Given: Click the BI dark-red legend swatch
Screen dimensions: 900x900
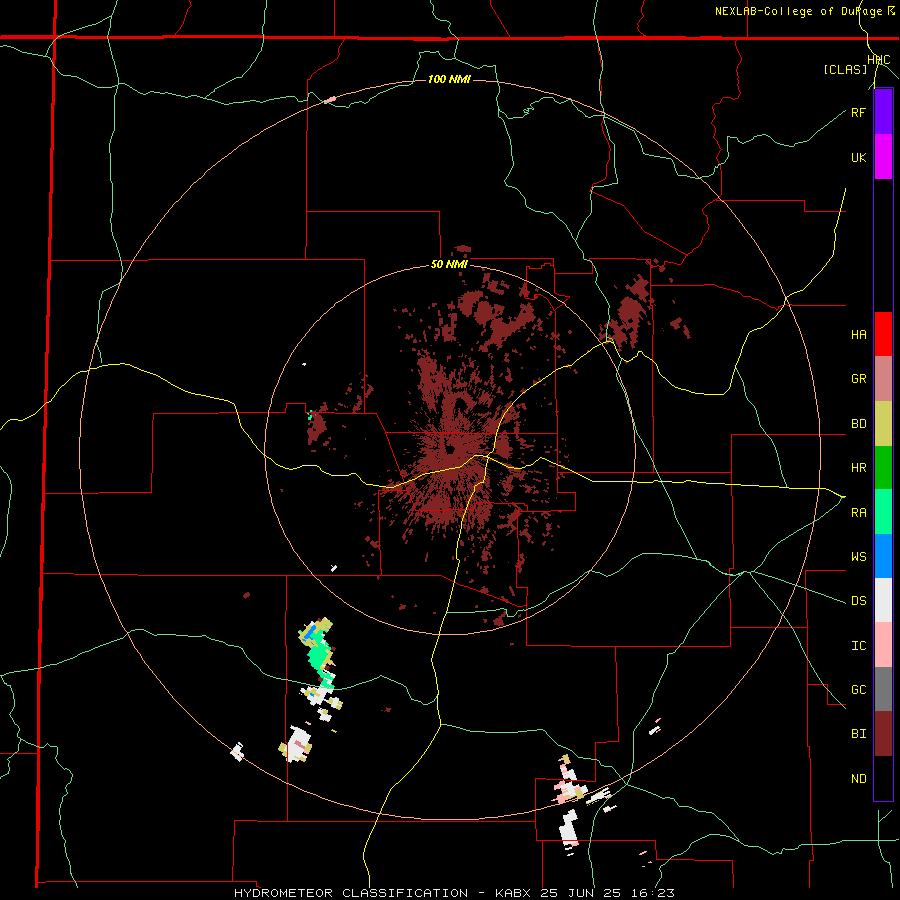Looking at the screenshot, I should click(x=883, y=734).
